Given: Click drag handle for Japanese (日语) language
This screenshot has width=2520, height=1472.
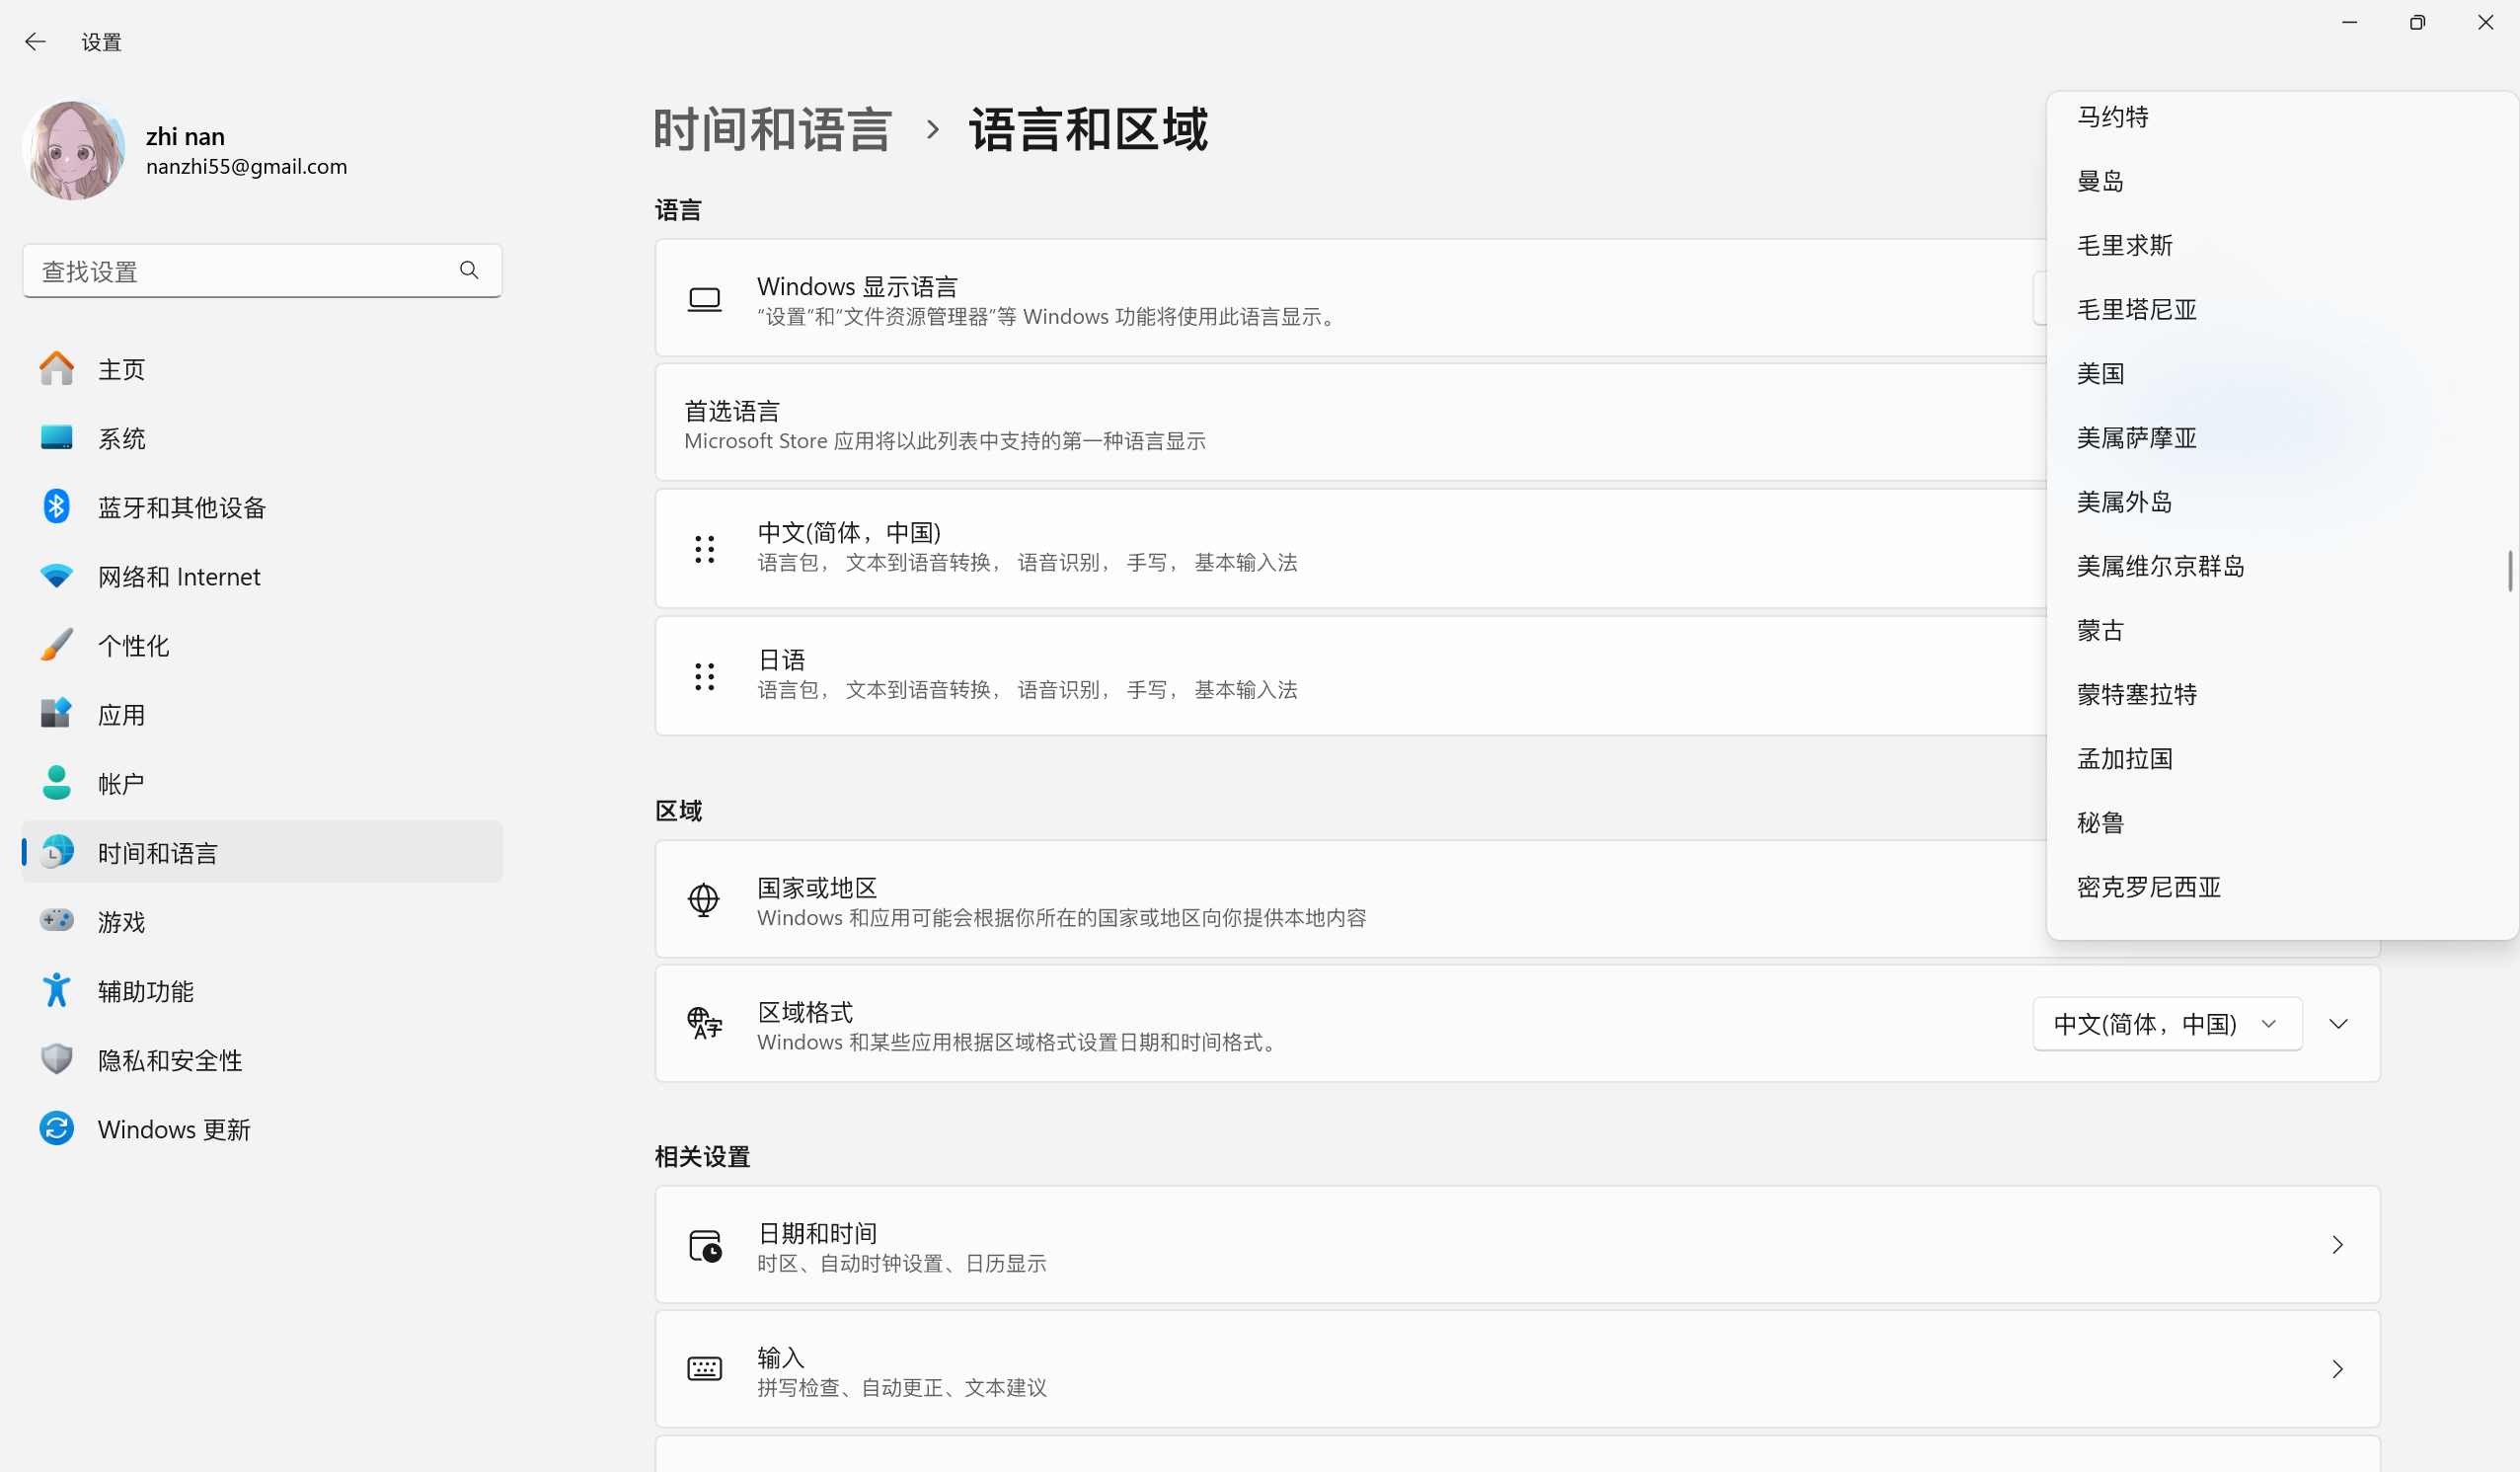Looking at the screenshot, I should pyautogui.click(x=704, y=676).
